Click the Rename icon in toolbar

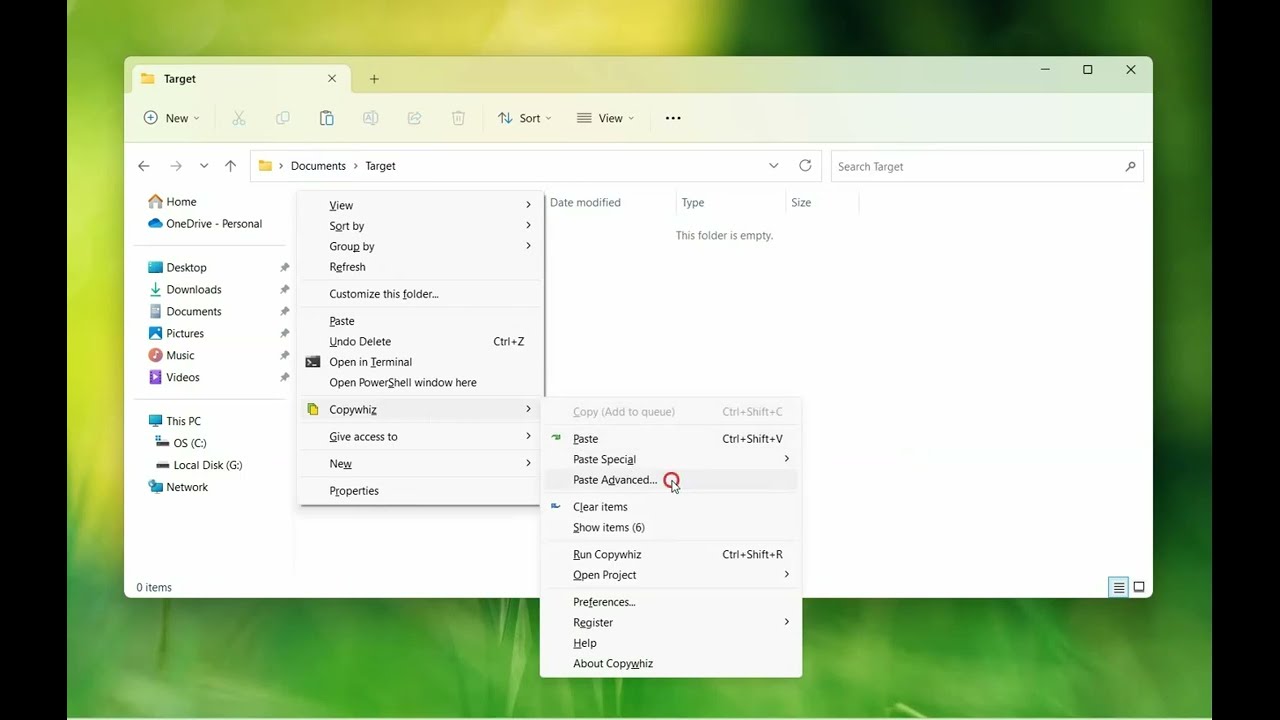(x=371, y=118)
